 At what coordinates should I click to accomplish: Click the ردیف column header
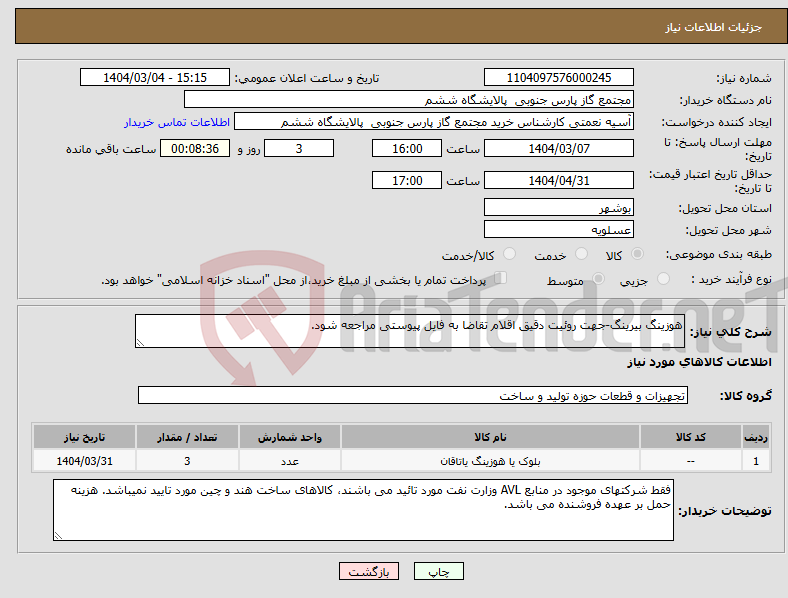tap(755, 437)
